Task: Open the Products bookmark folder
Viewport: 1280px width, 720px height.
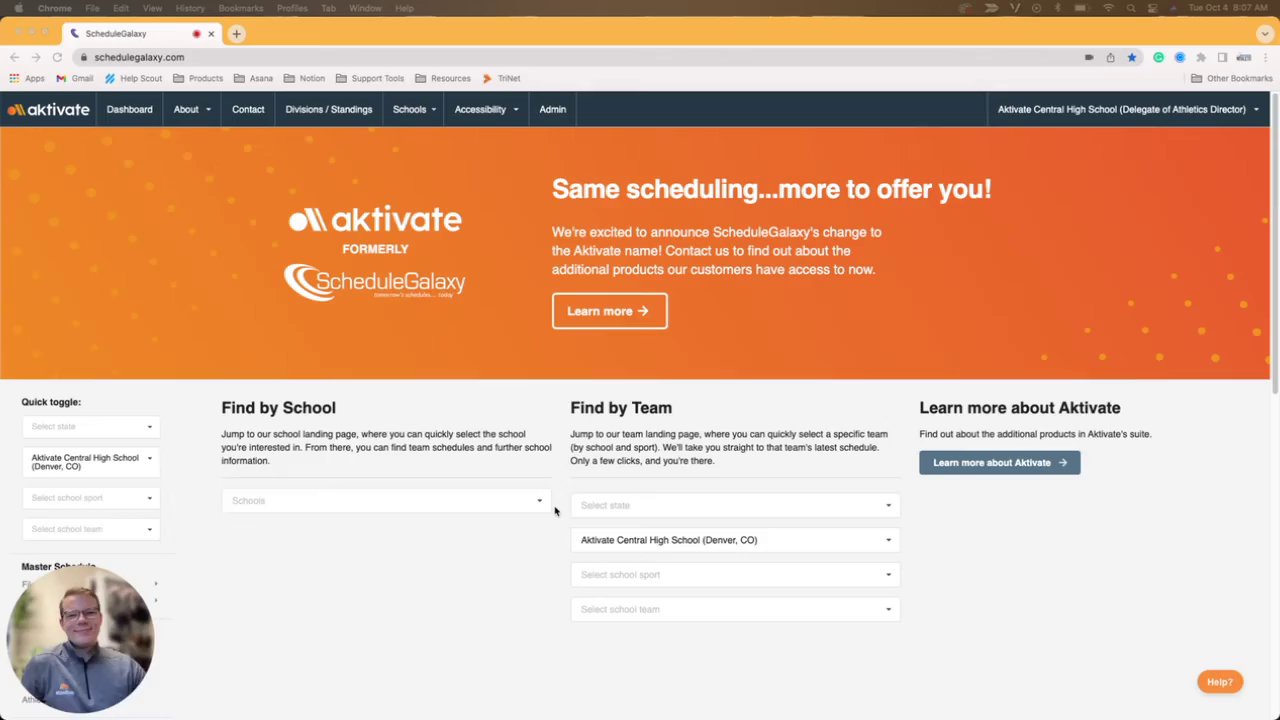Action: tap(198, 78)
